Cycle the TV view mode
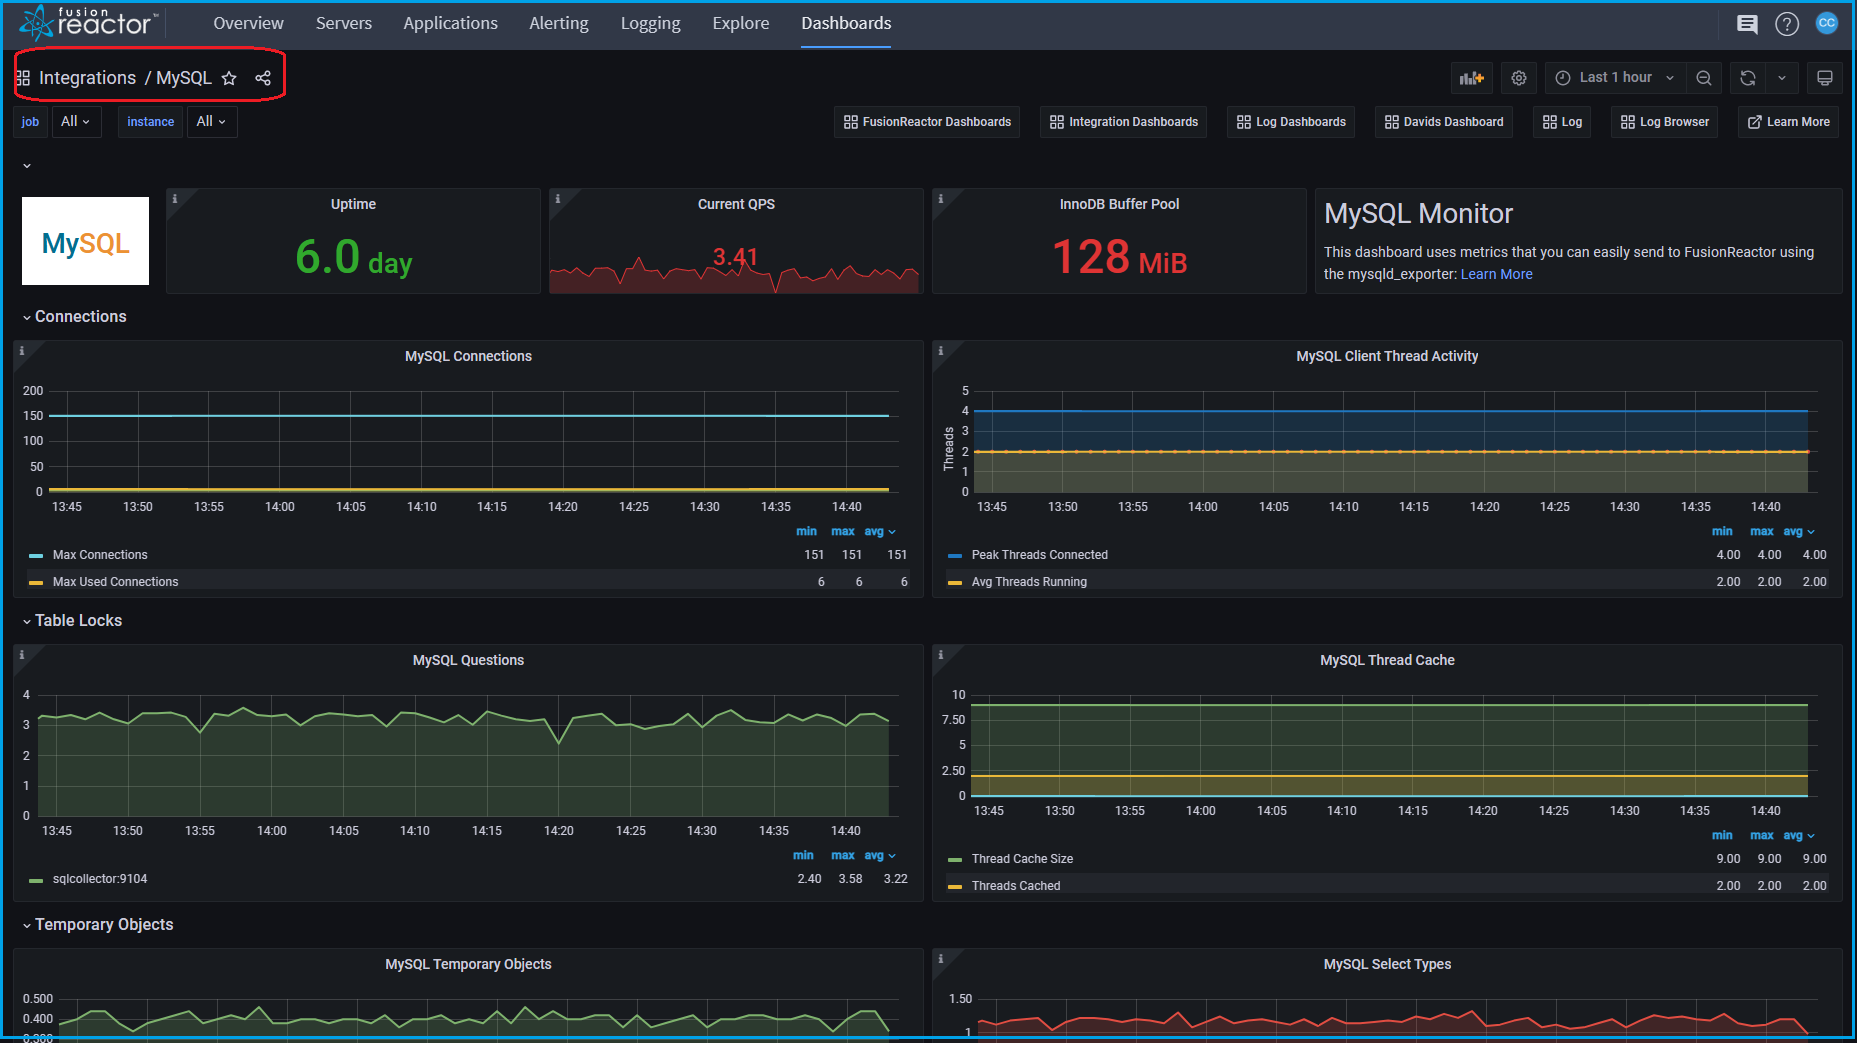Viewport: 1857px width, 1043px height. (1824, 78)
